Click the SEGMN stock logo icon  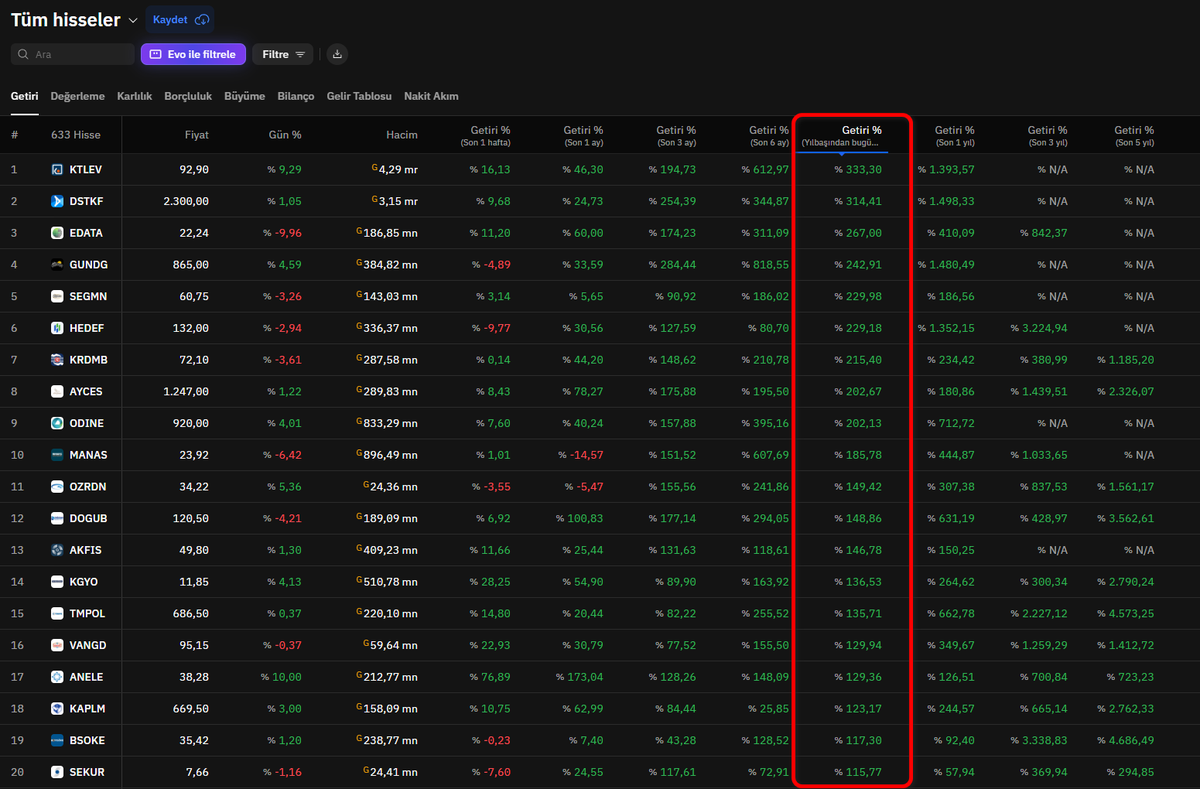point(57,297)
